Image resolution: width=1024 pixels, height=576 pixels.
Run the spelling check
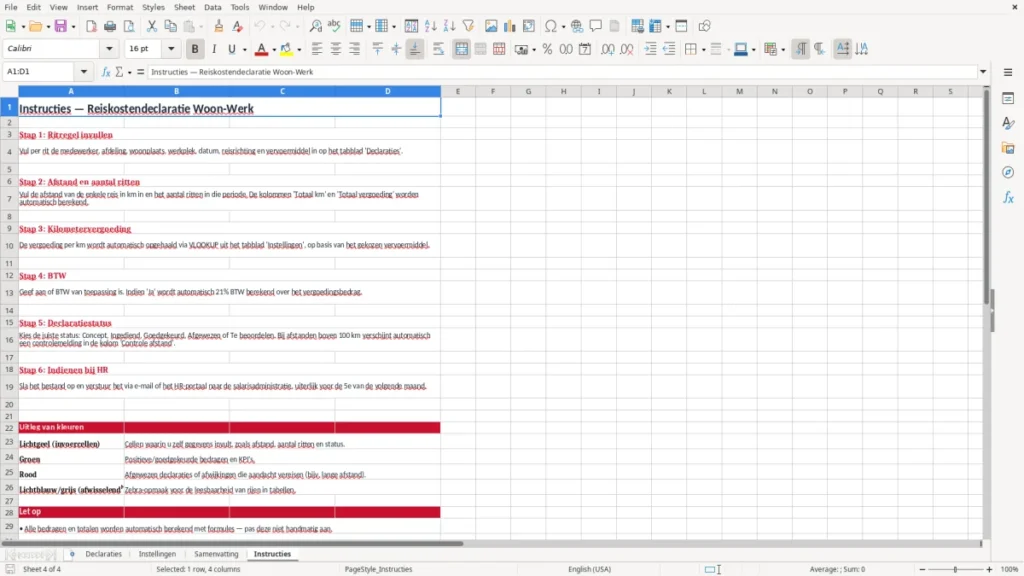pos(334,26)
